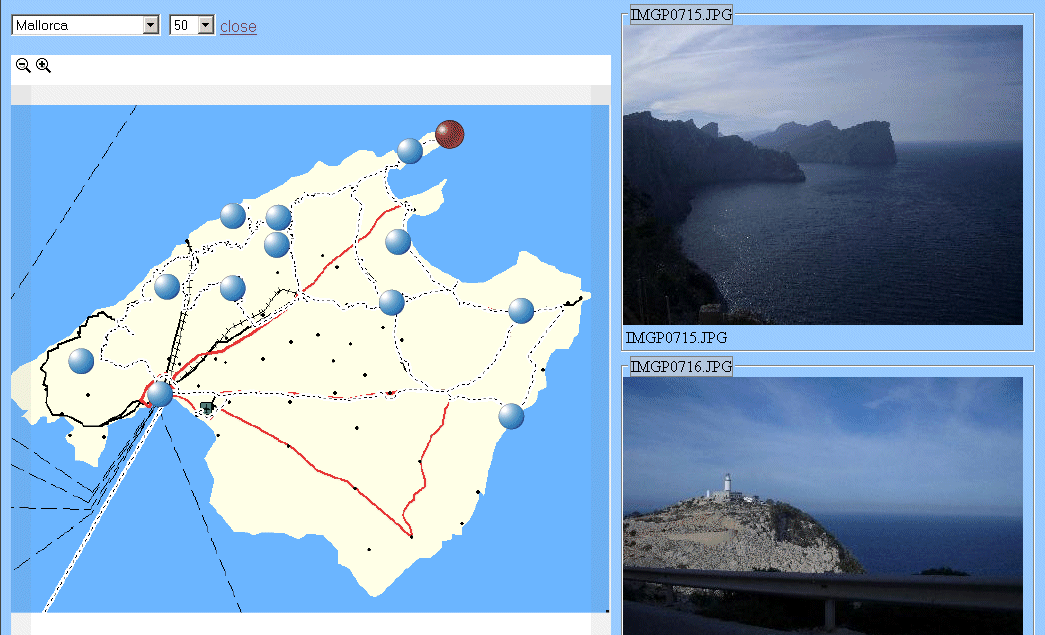Click the blue marker in the island's center
The width and height of the screenshot is (1045, 635).
coord(391,302)
